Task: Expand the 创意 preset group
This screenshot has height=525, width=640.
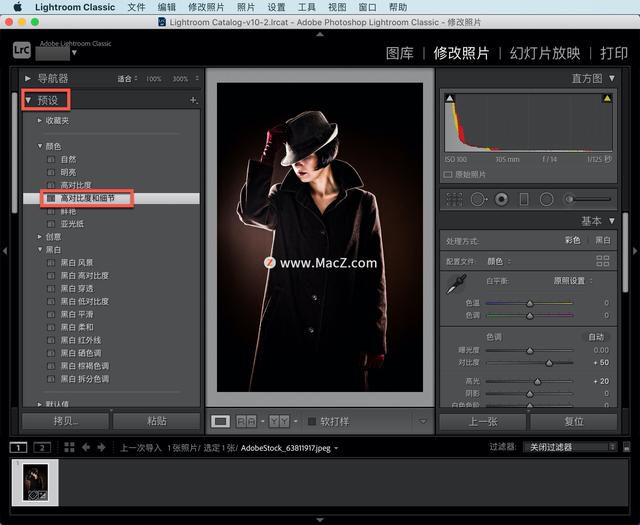Action: click(40, 236)
